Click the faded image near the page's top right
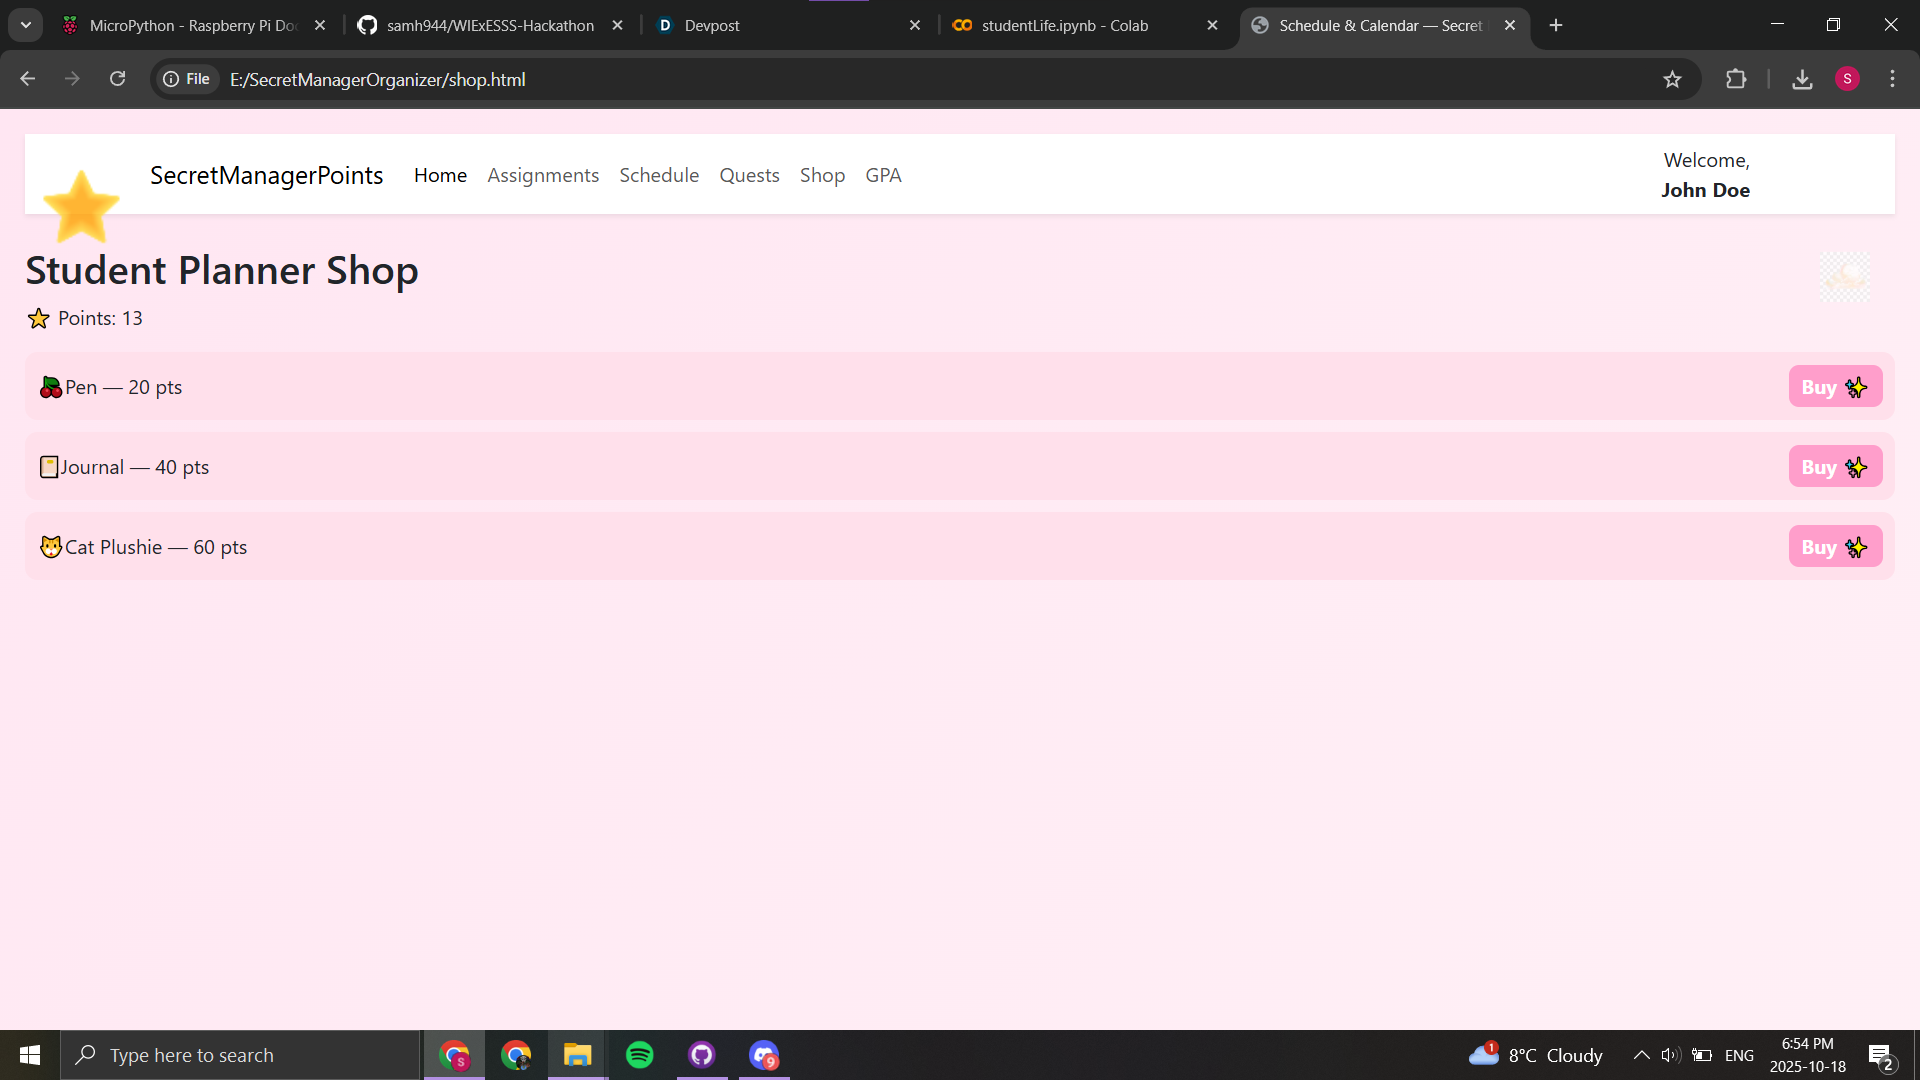The image size is (1920, 1080). (x=1844, y=277)
